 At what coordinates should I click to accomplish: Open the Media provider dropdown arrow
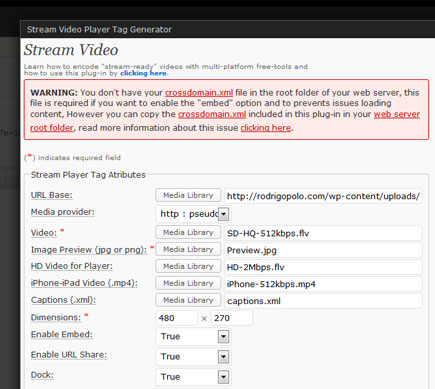224,214
